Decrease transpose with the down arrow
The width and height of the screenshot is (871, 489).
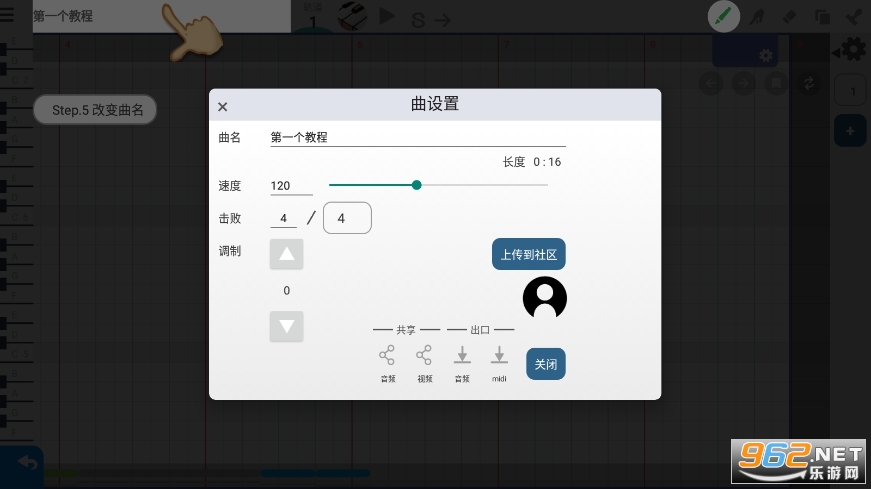click(287, 326)
